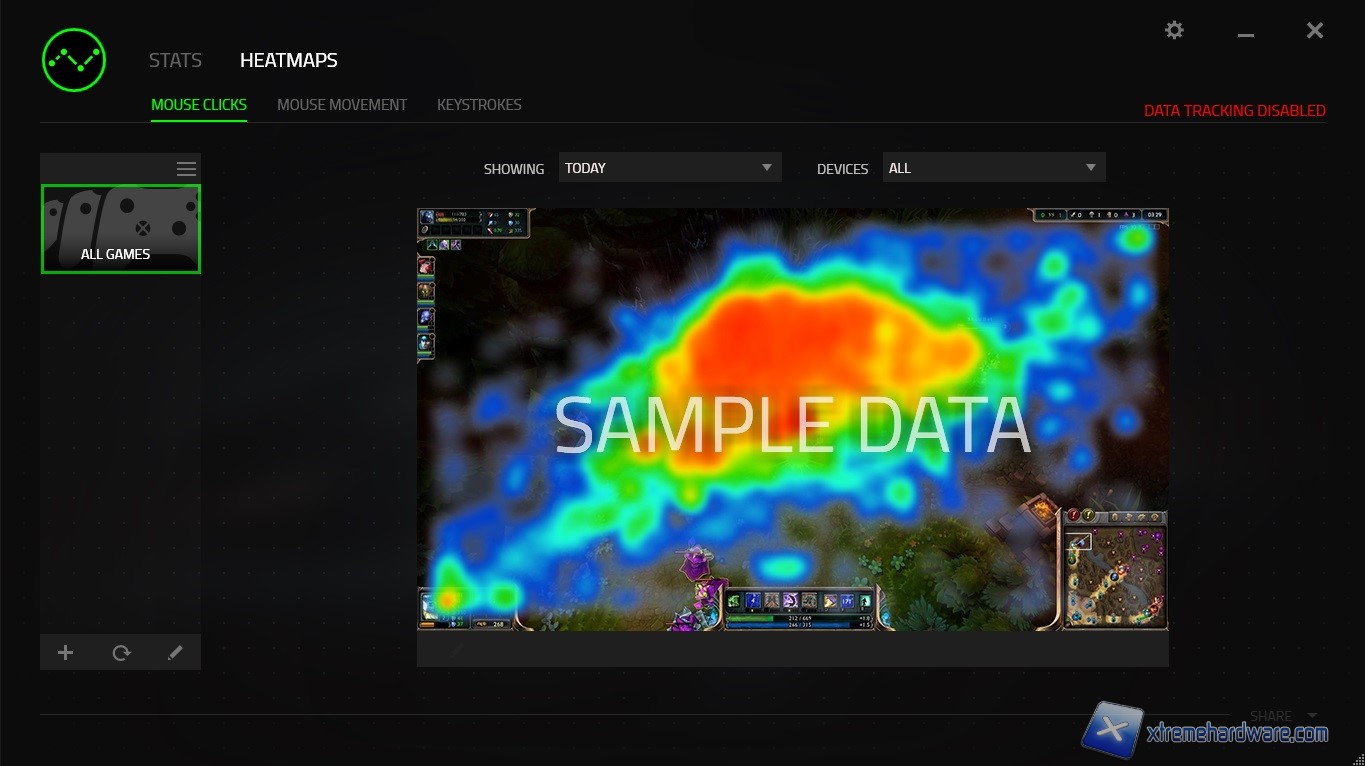Show the MOUSE MOVEMENT heatmap

pyautogui.click(x=342, y=104)
